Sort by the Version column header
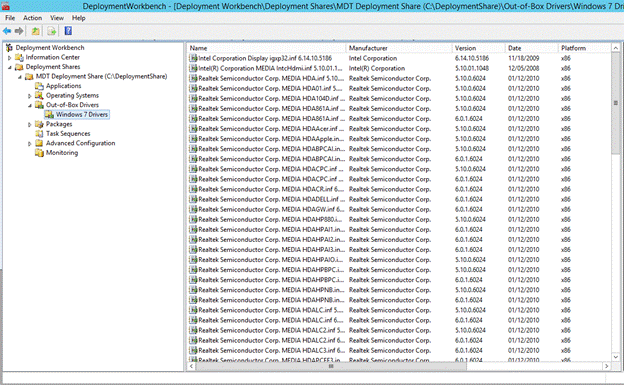 coord(479,48)
